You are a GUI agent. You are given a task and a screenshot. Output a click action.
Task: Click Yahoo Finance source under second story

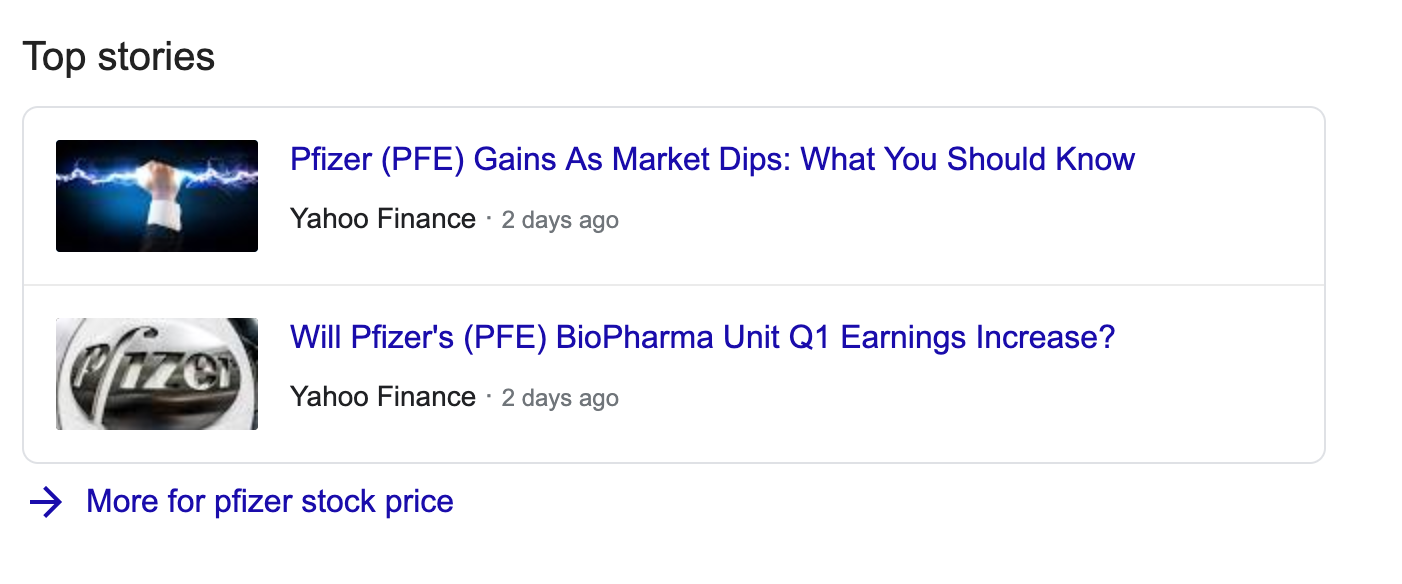[383, 397]
